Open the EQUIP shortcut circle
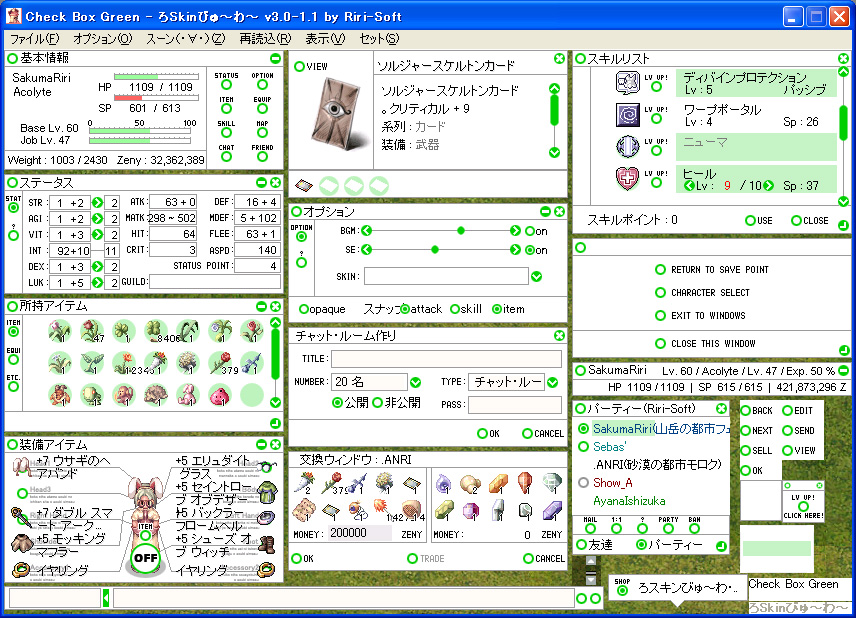 click(263, 109)
